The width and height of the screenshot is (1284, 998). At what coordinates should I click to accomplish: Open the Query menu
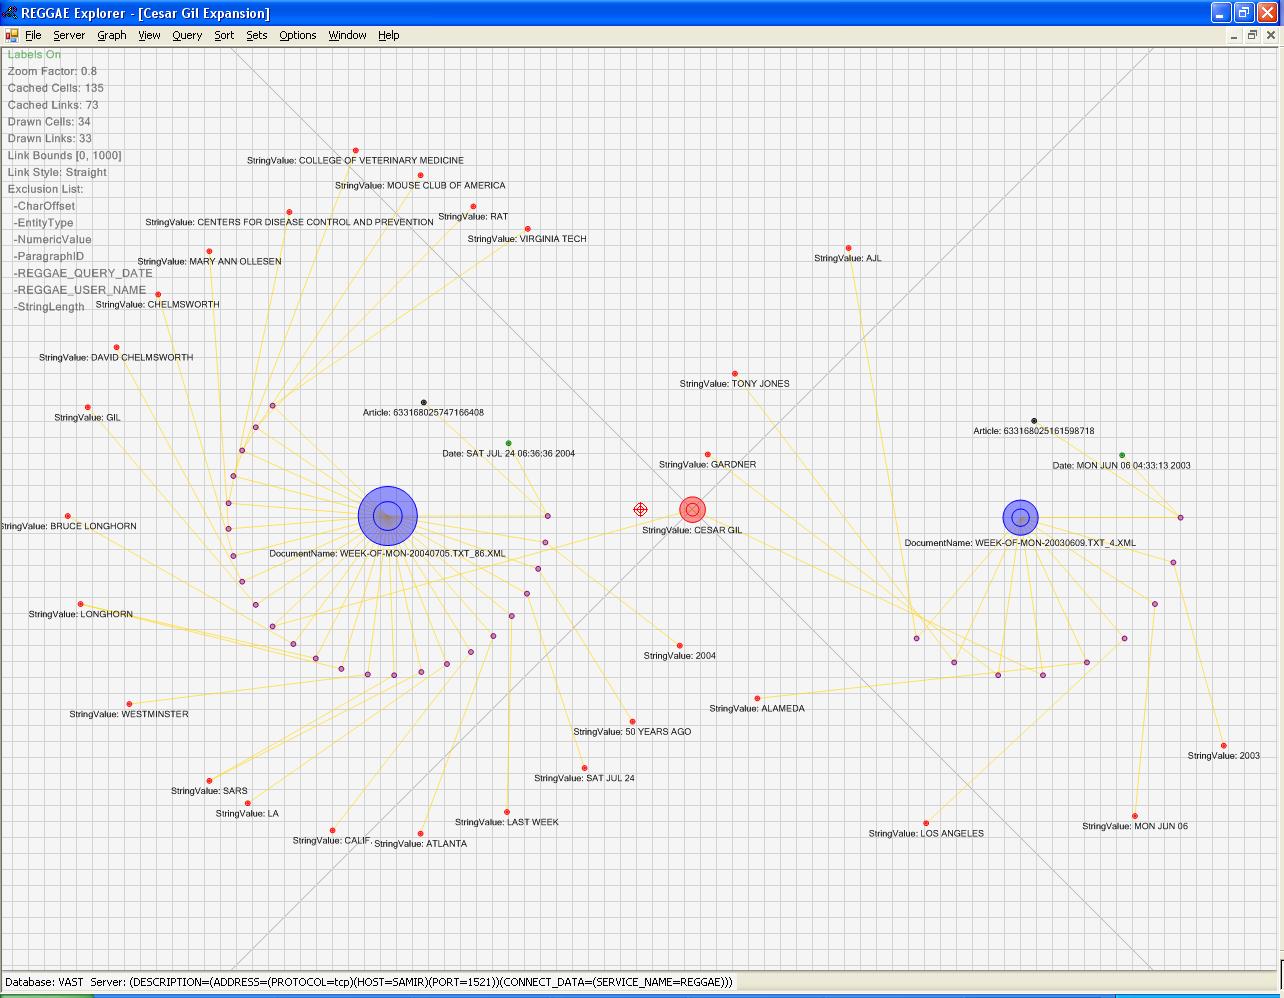tap(187, 35)
